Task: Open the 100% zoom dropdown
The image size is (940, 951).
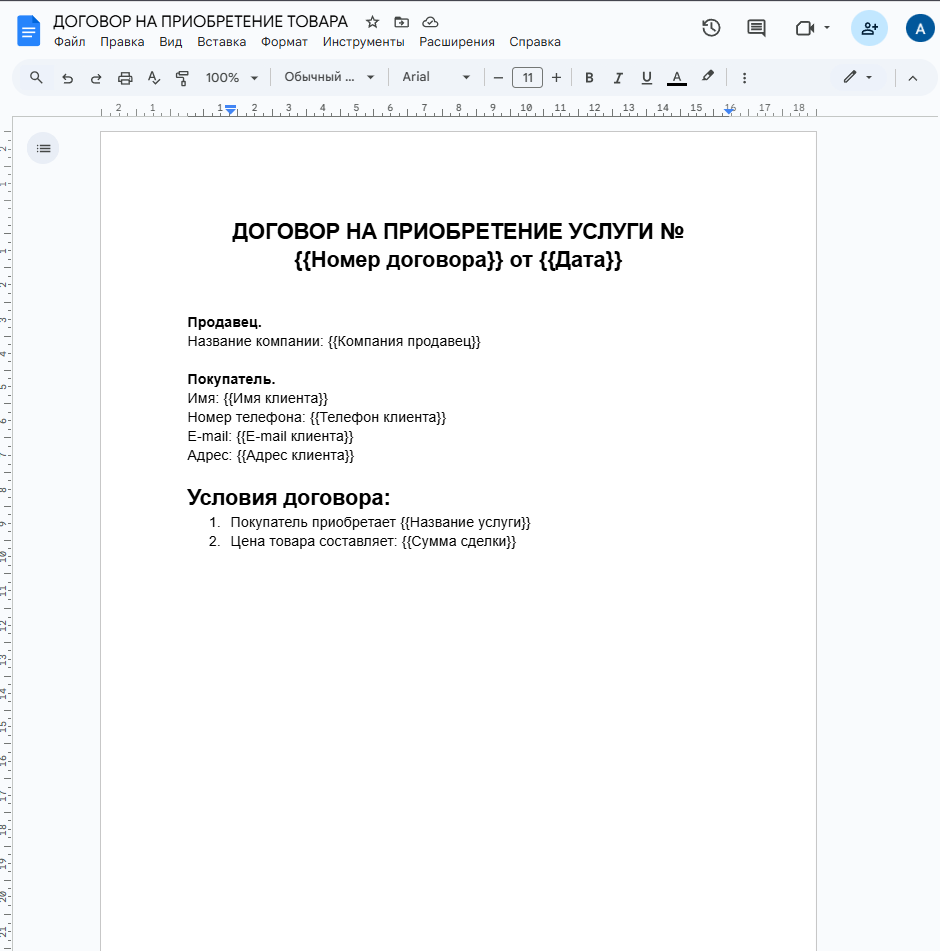Action: 231,77
